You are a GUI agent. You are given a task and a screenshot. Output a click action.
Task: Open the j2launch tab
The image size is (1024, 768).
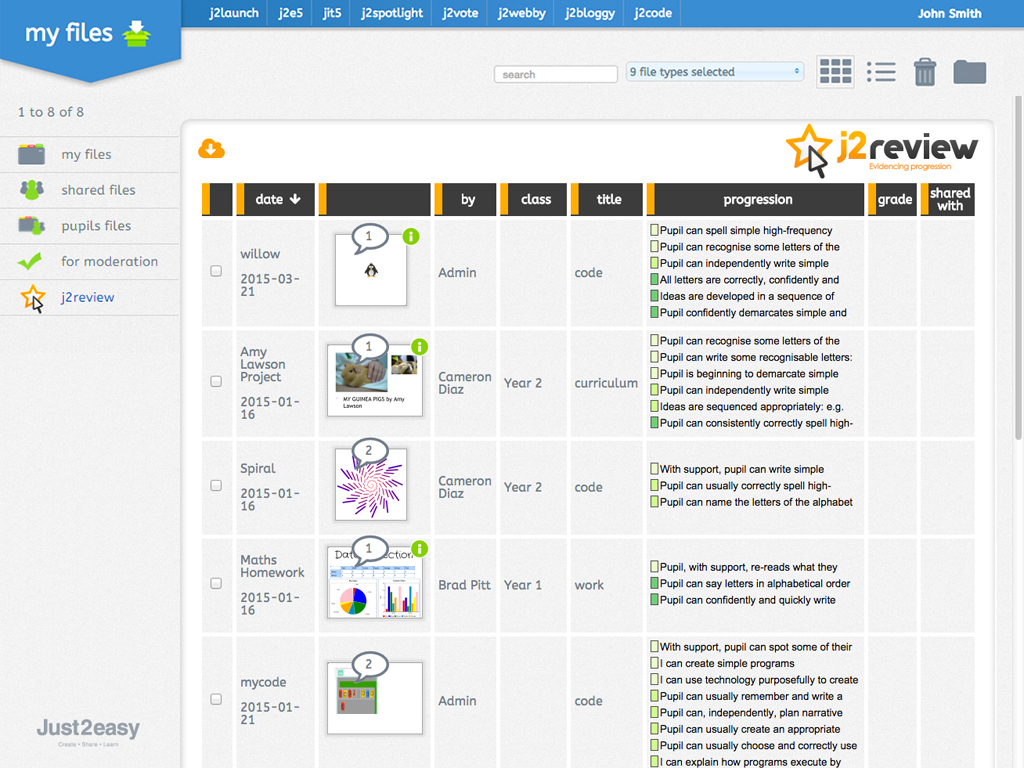coord(234,13)
